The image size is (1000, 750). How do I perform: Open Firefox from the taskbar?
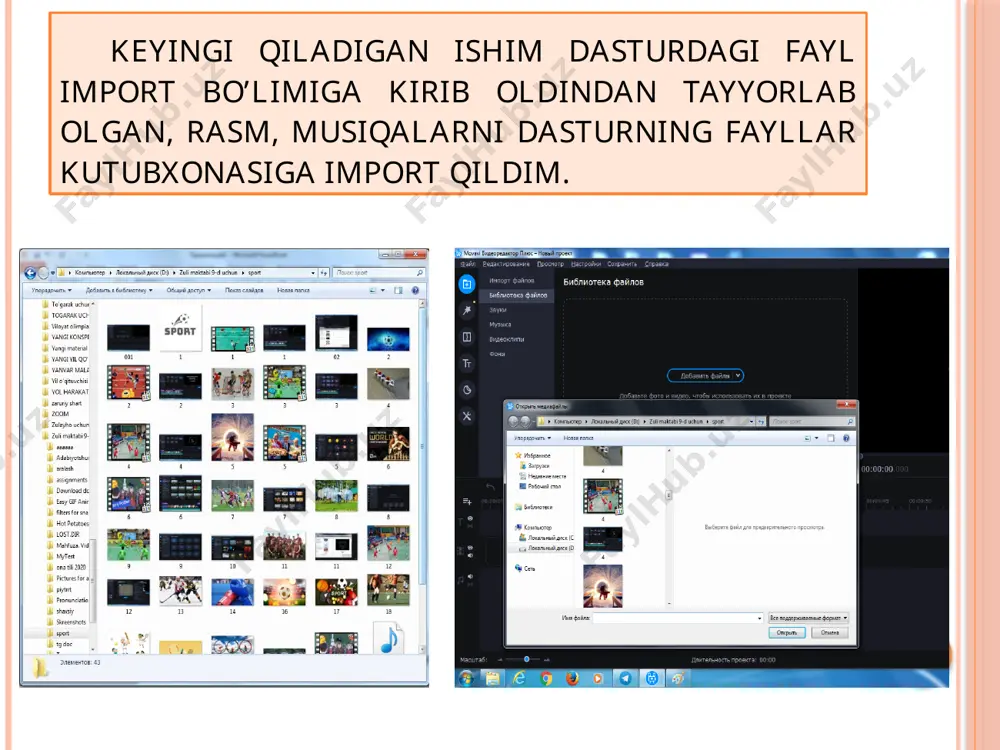pos(572,678)
